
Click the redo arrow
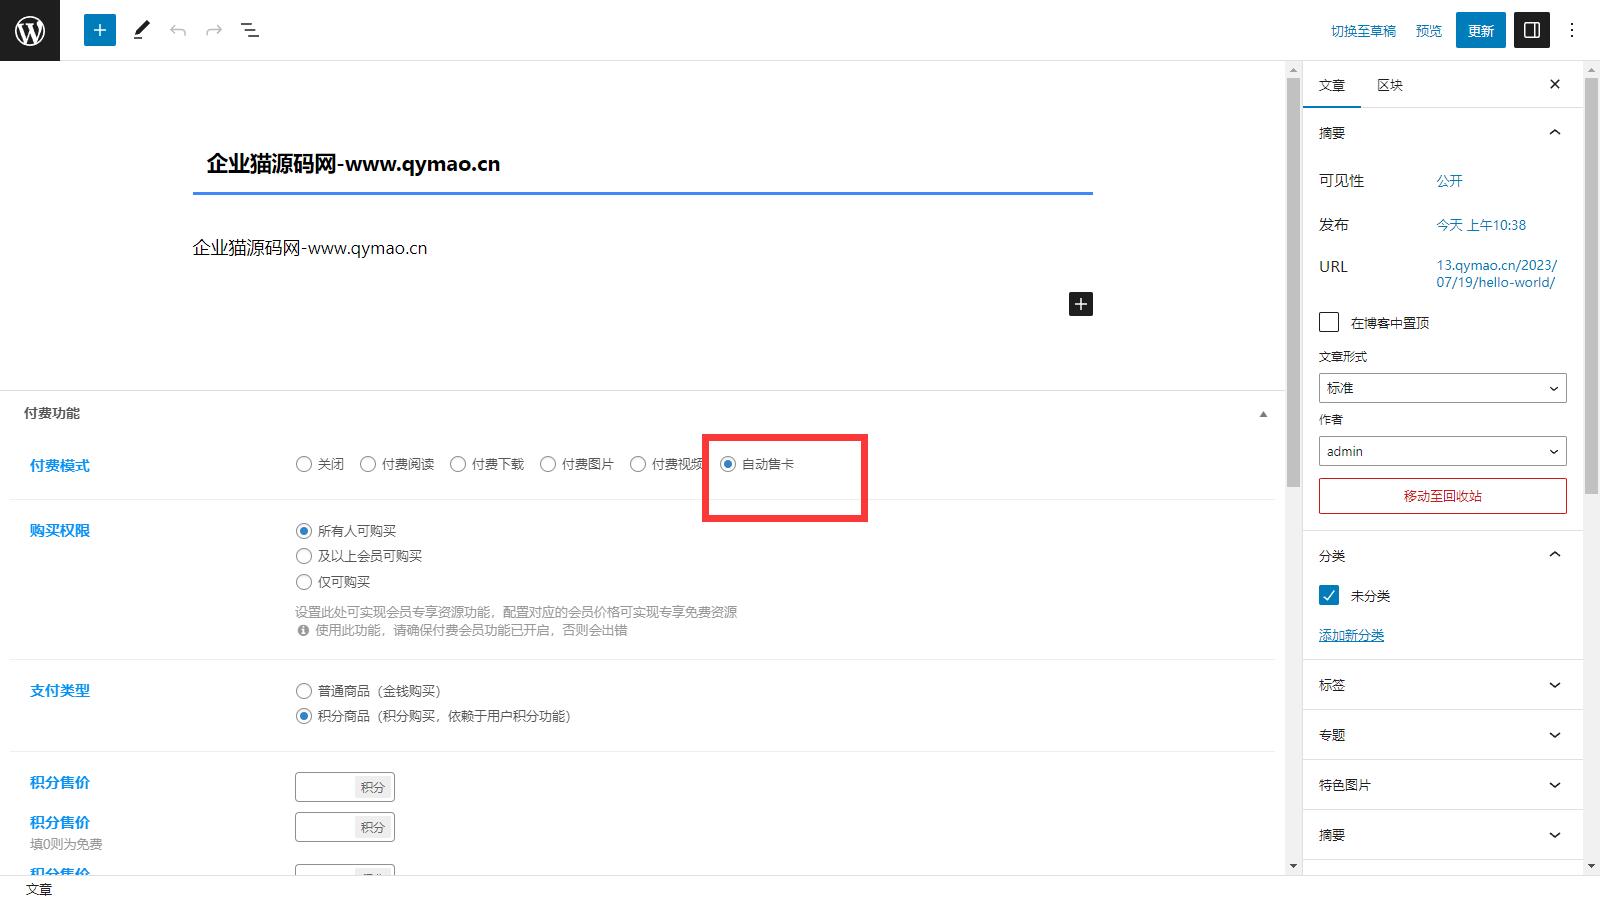(x=214, y=30)
